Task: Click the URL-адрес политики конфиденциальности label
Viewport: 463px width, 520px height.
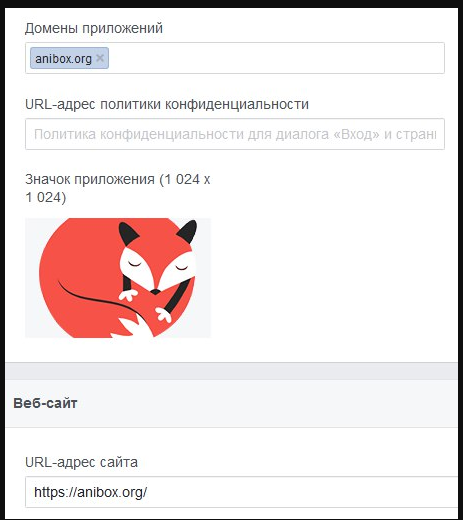Action: (x=167, y=104)
